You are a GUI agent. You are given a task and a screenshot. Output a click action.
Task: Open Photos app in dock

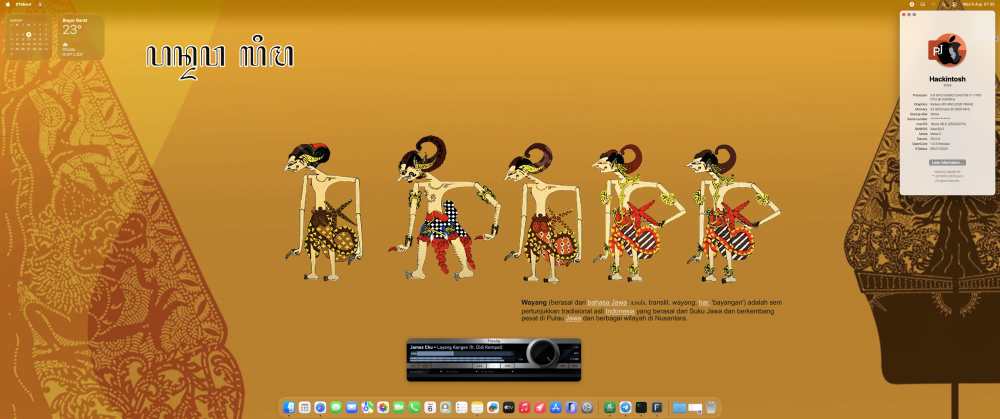coord(383,407)
